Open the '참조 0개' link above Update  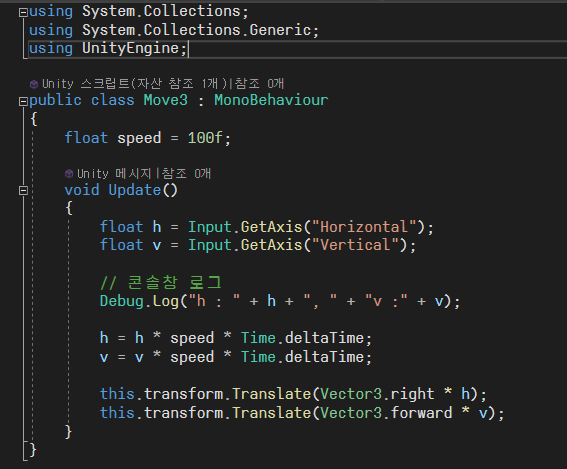coord(186,174)
